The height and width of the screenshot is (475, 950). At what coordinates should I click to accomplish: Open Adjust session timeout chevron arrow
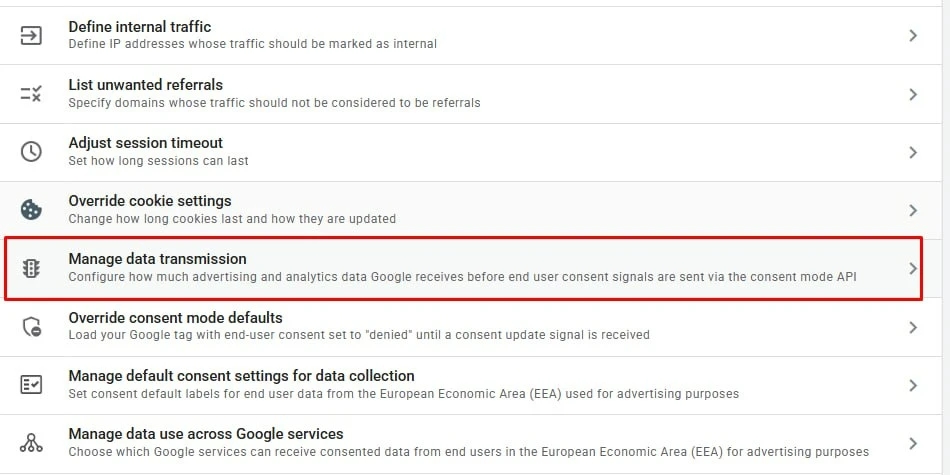(913, 152)
